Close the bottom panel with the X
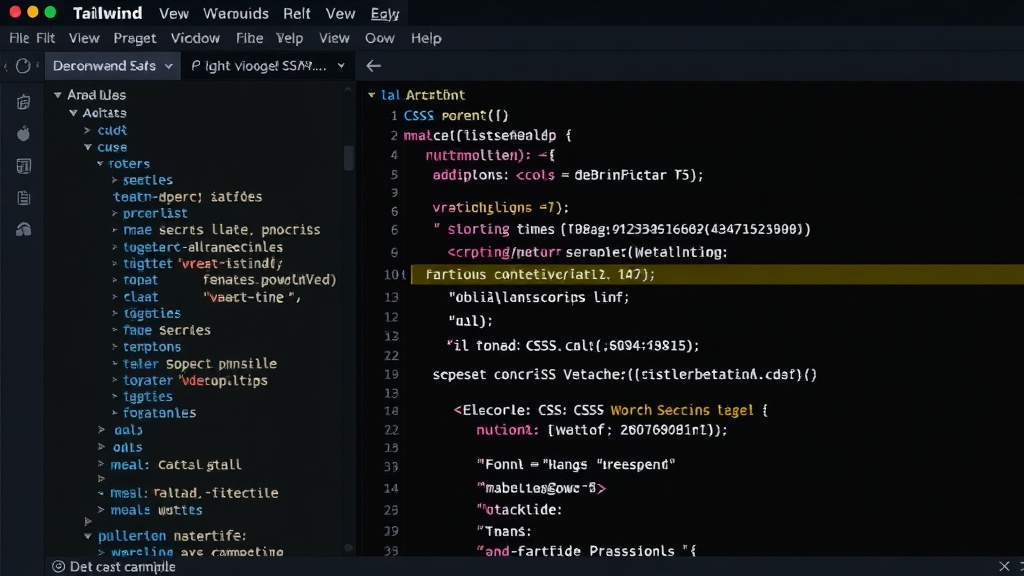 1004,566
